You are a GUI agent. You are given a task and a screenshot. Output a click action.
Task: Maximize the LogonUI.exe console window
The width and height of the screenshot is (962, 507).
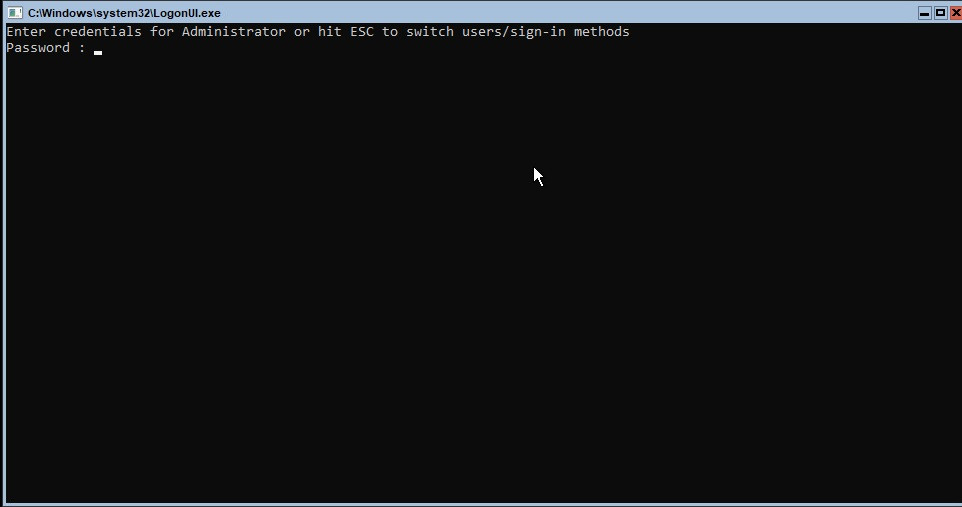pos(940,13)
